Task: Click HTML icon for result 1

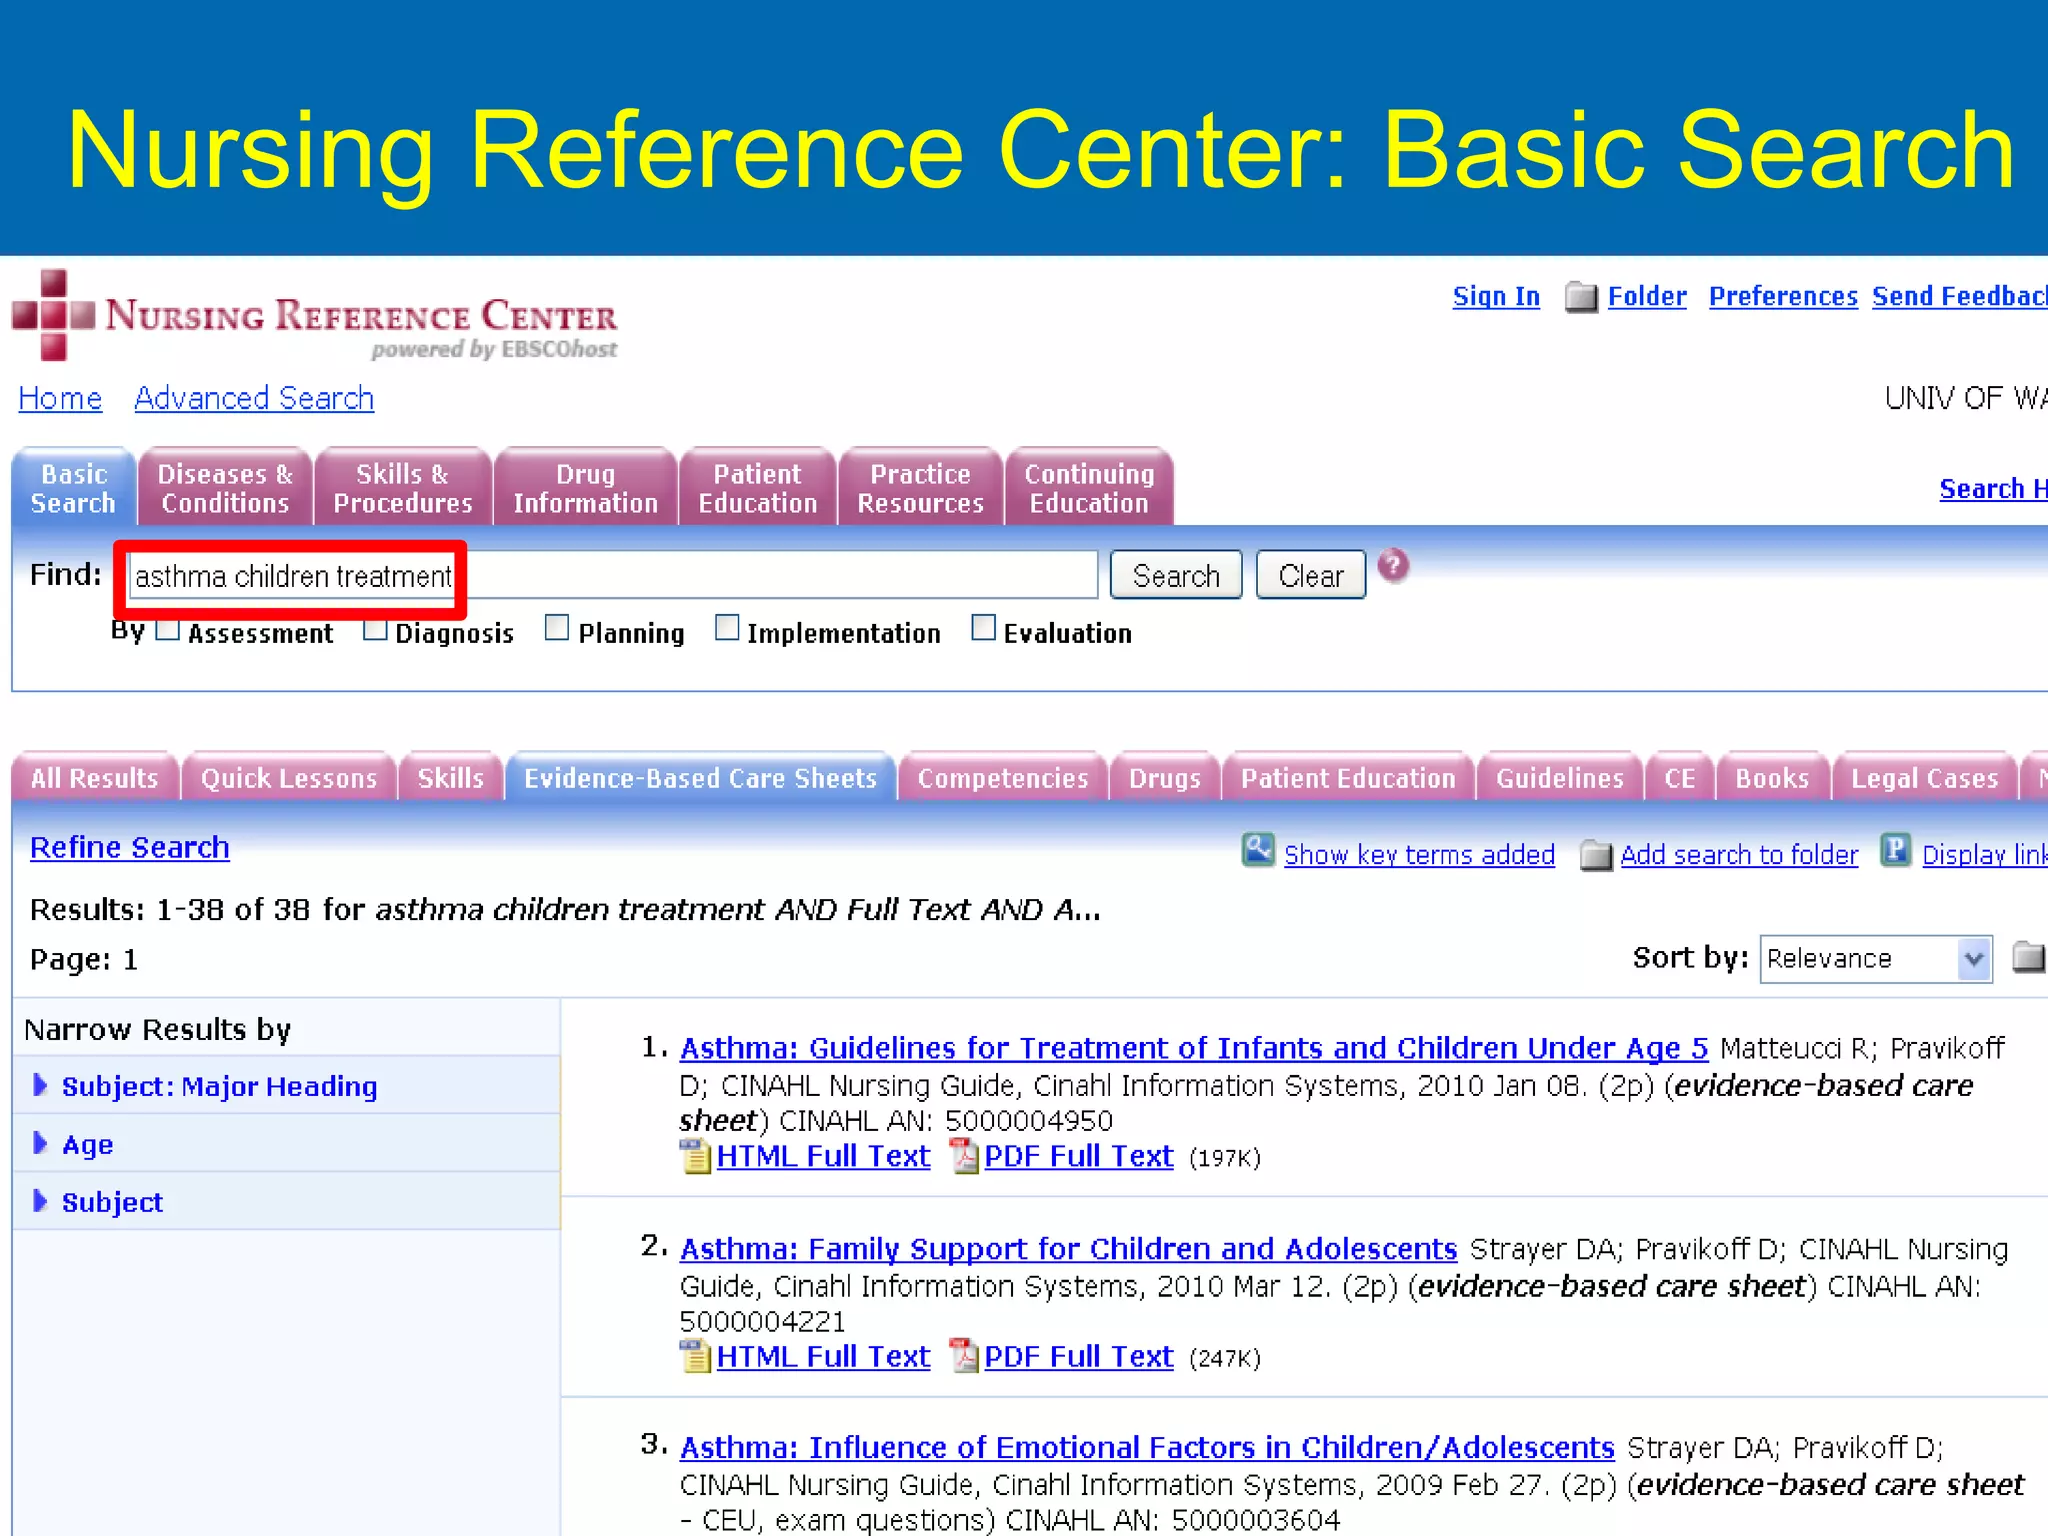Action: click(x=695, y=1156)
